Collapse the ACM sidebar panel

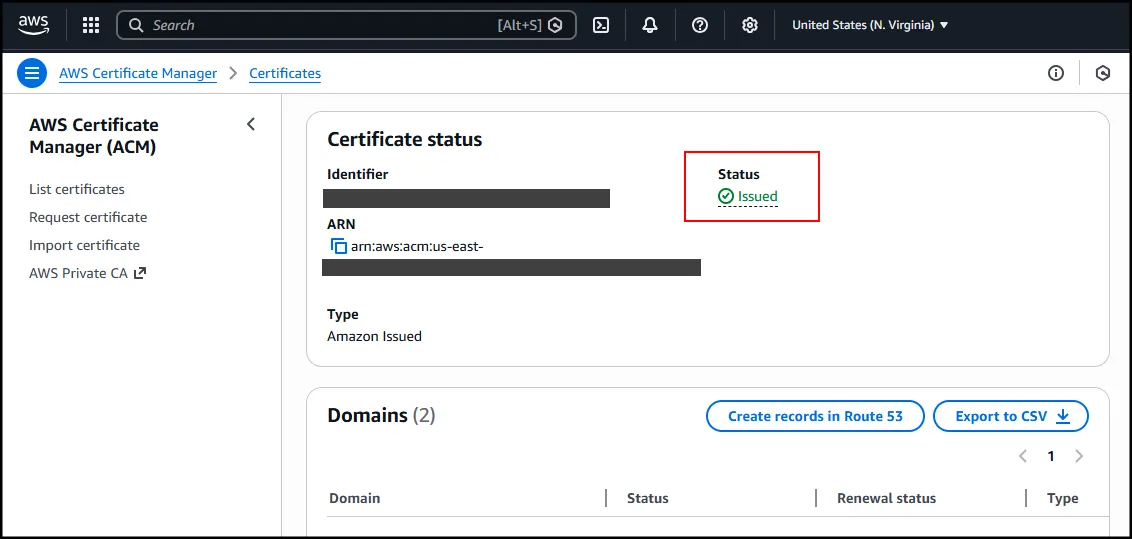pyautogui.click(x=251, y=124)
